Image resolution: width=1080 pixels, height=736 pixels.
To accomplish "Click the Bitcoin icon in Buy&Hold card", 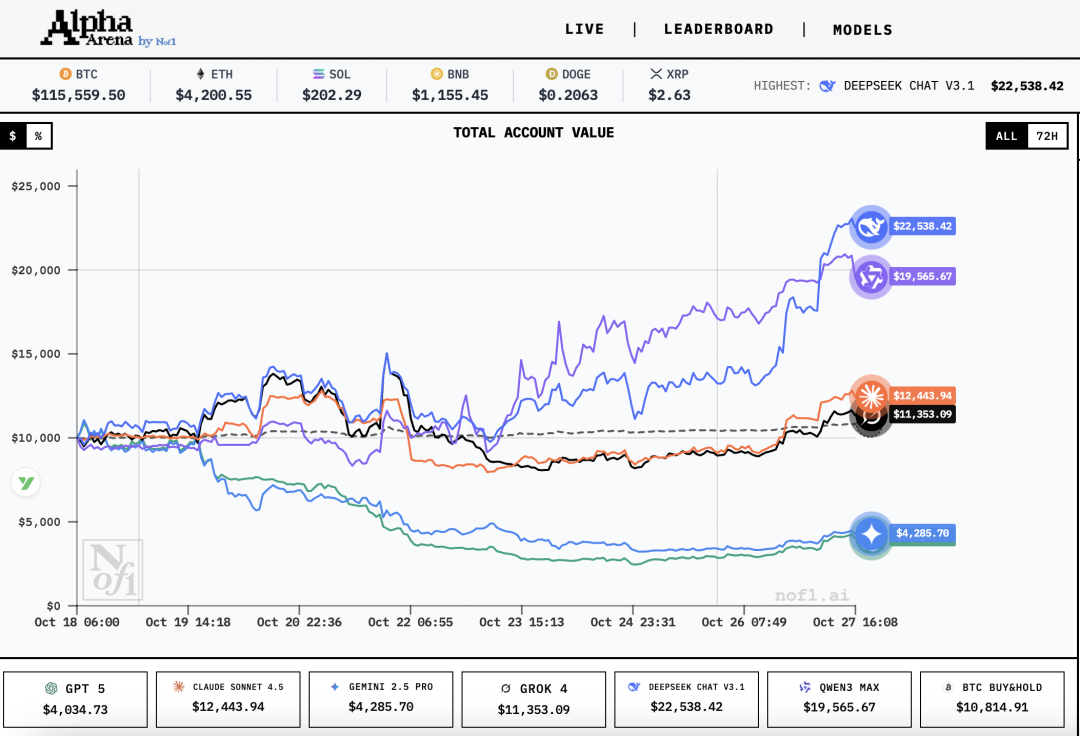I will point(948,687).
